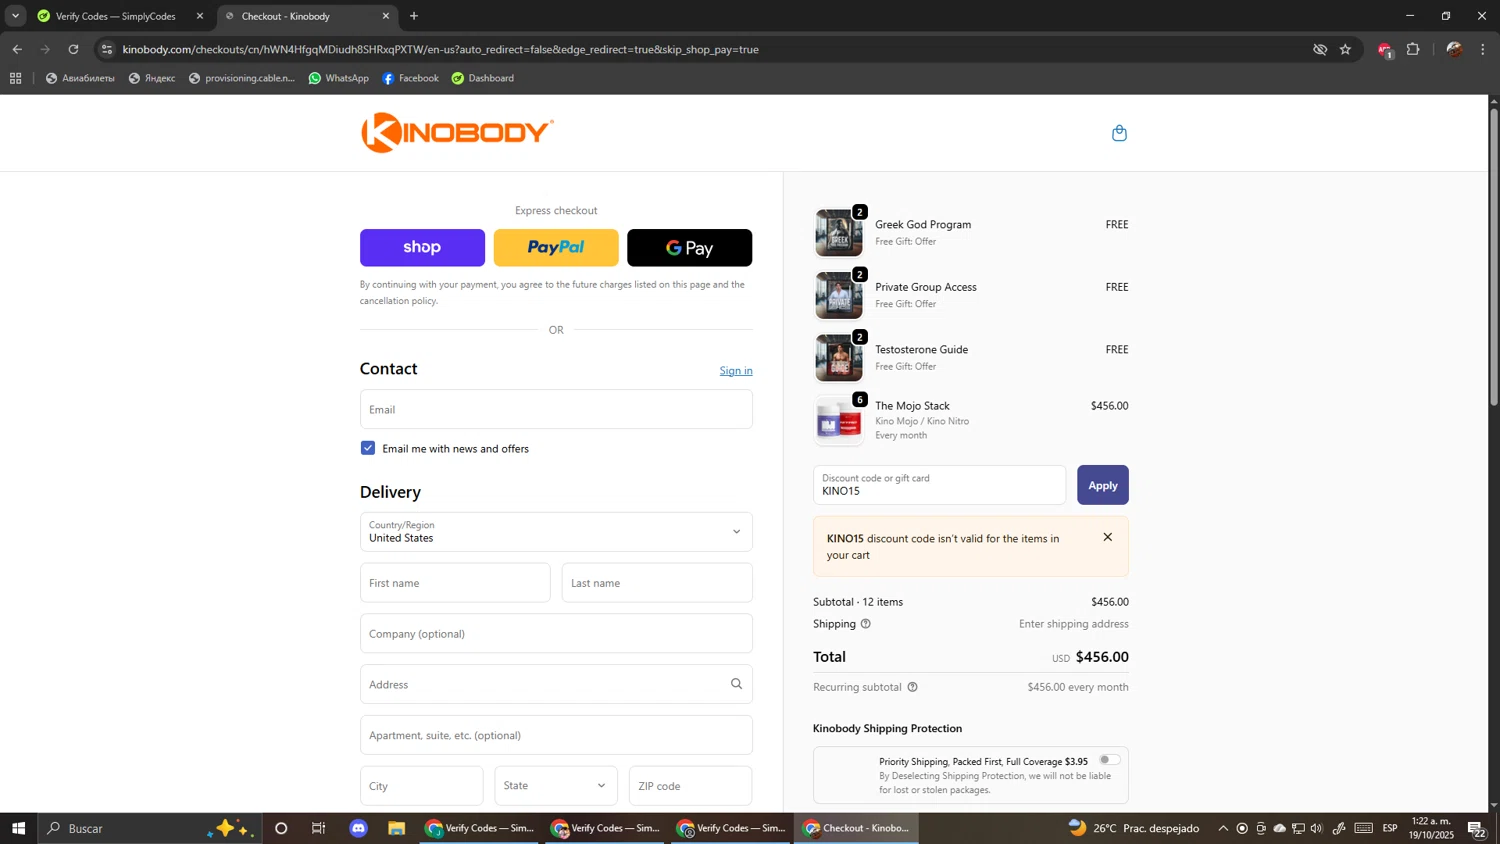Open the Country/Region dropdown
Viewport: 1500px width, 844px height.
coord(556,532)
